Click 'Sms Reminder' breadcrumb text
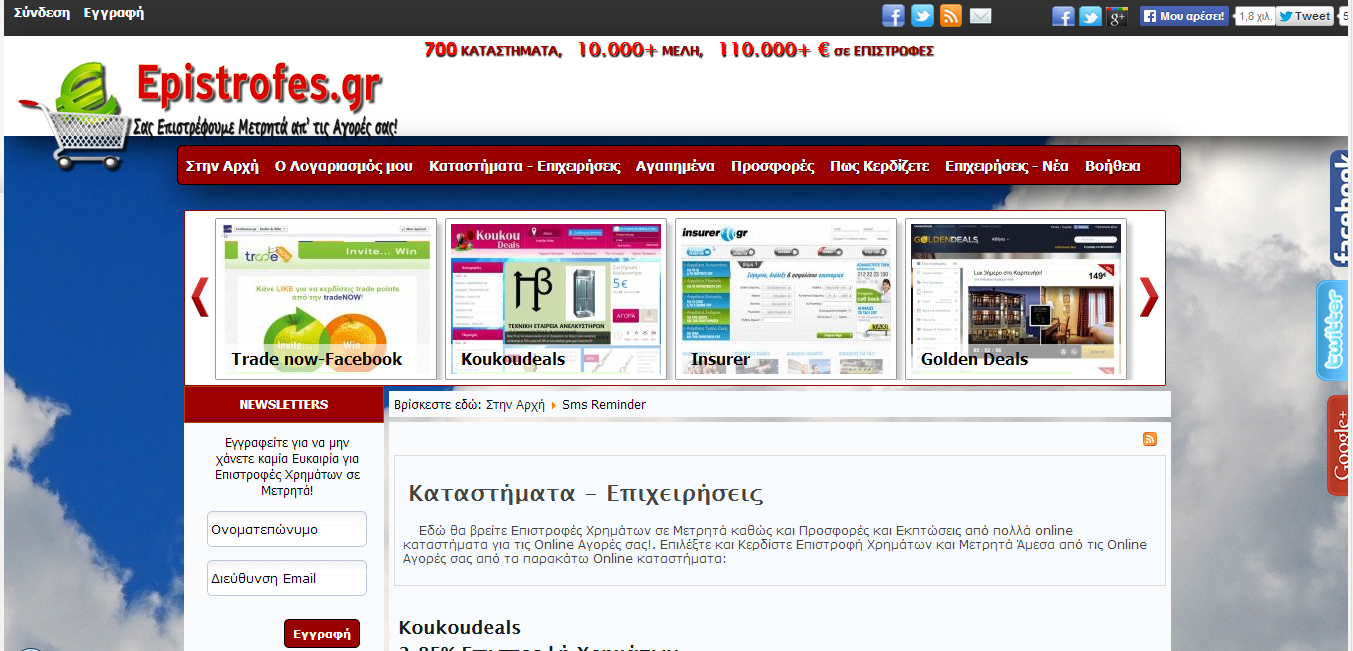1353x651 pixels. pos(604,405)
